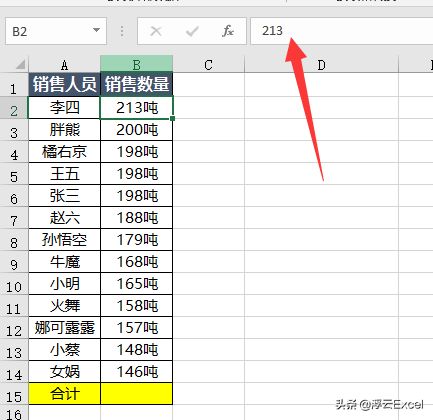Select the cell containing 张三
Screen dimensions: 433x420
click(64, 196)
